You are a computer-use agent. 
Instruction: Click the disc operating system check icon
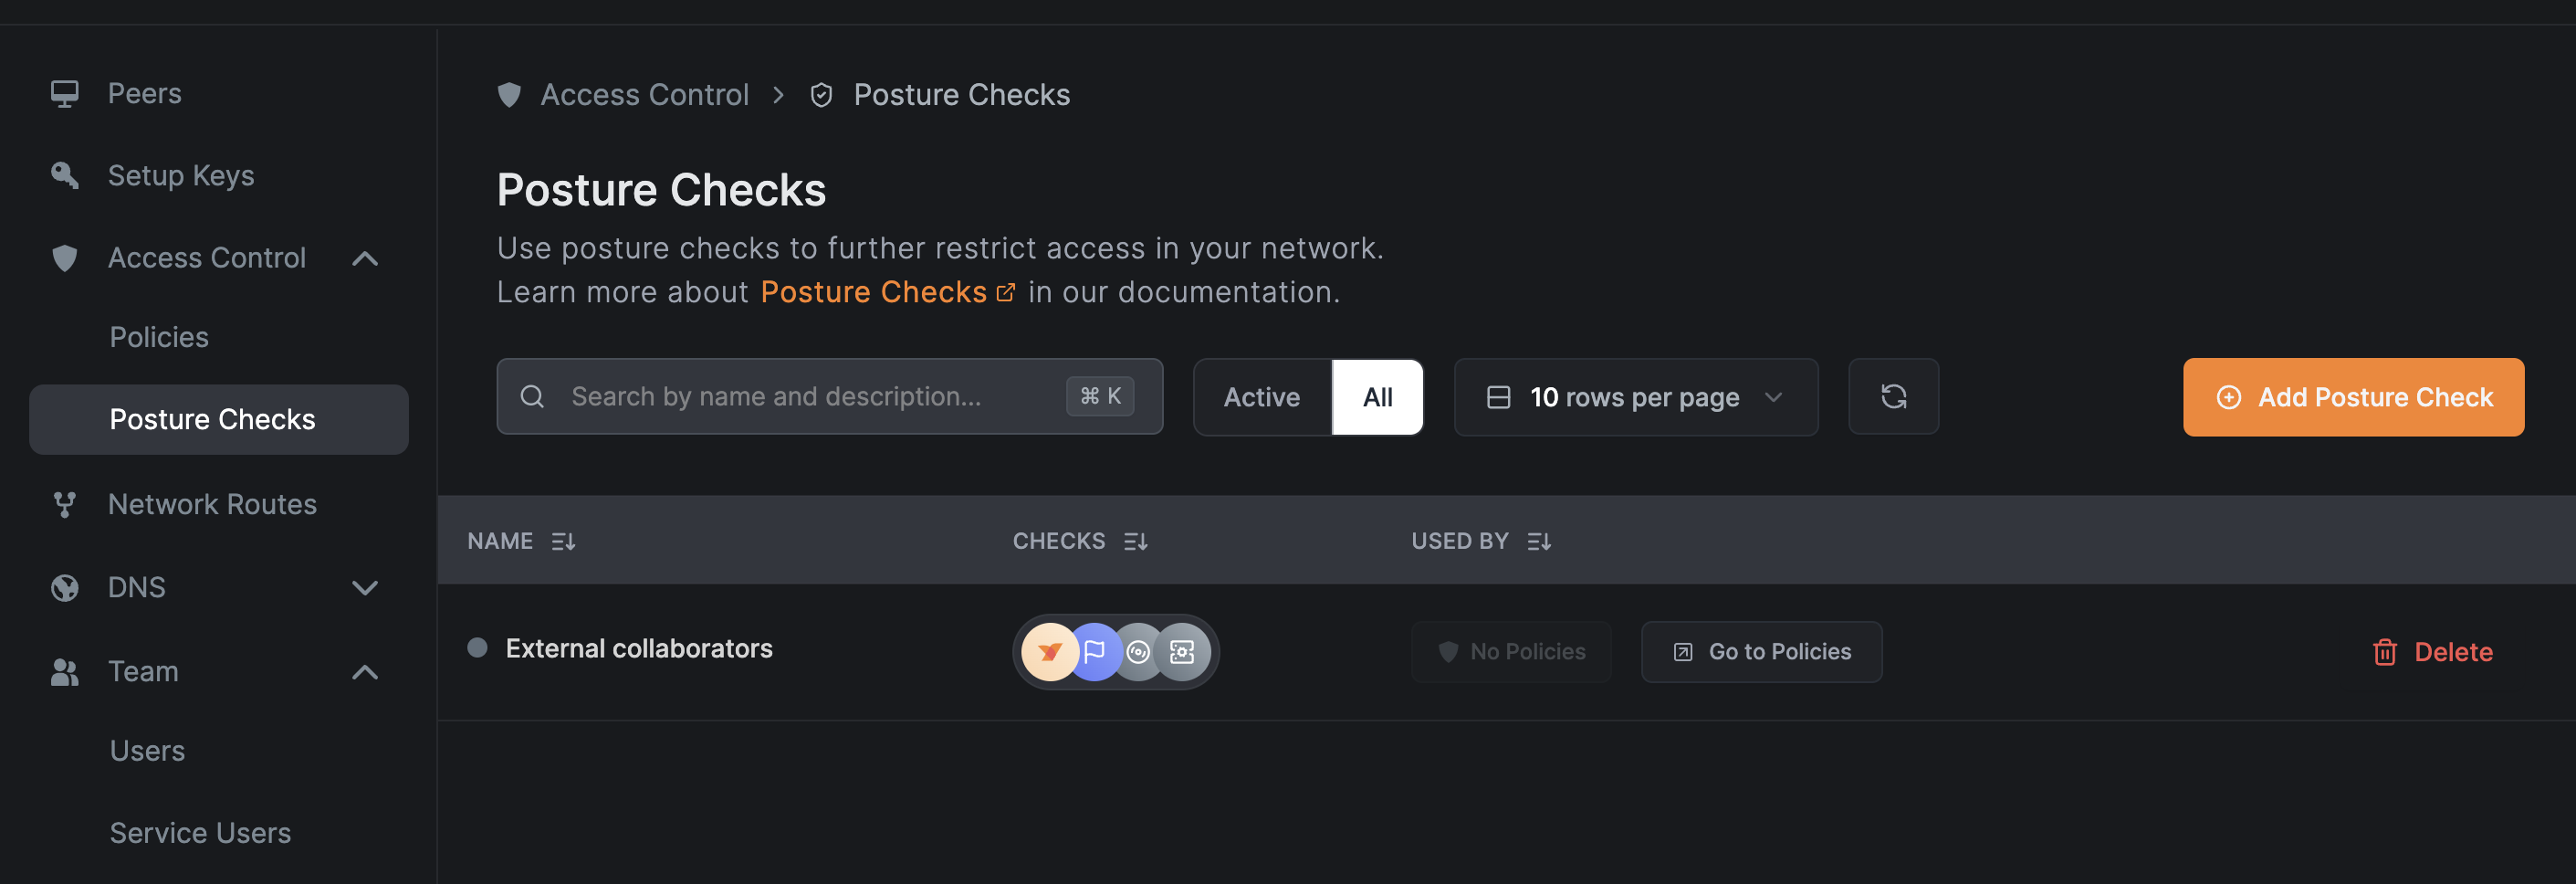pos(1138,652)
